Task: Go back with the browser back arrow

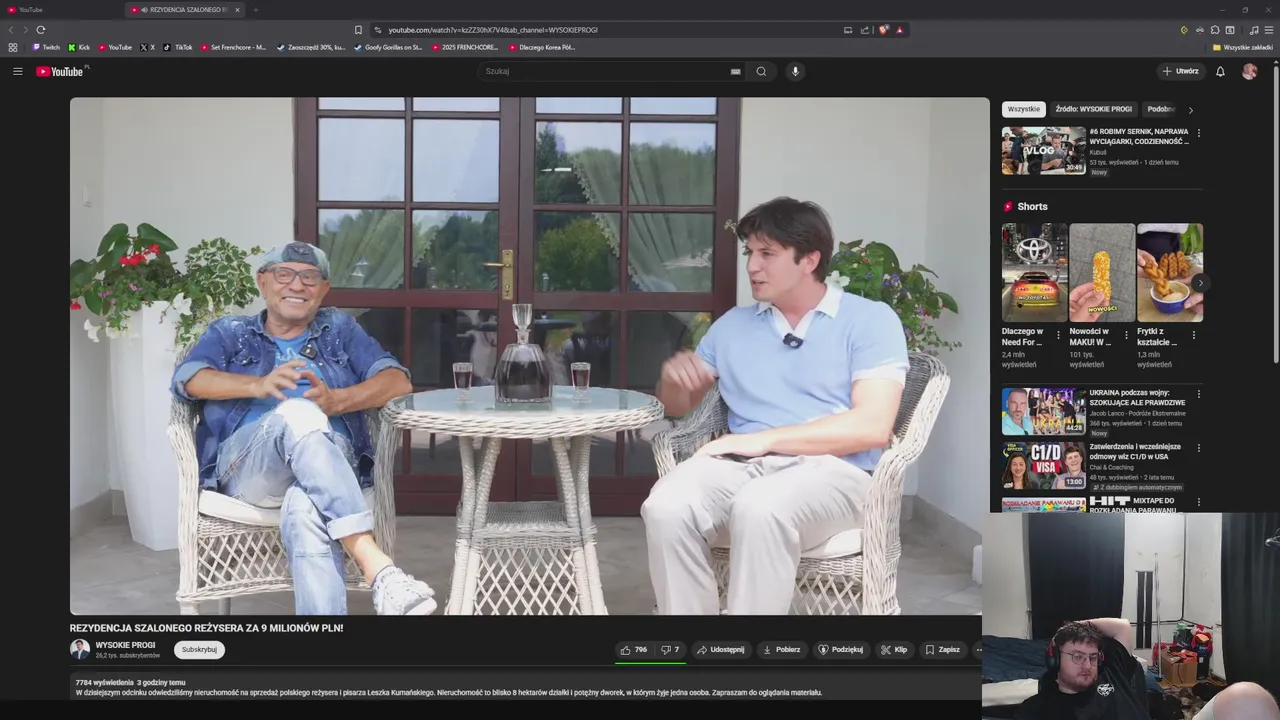Action: (x=12, y=30)
